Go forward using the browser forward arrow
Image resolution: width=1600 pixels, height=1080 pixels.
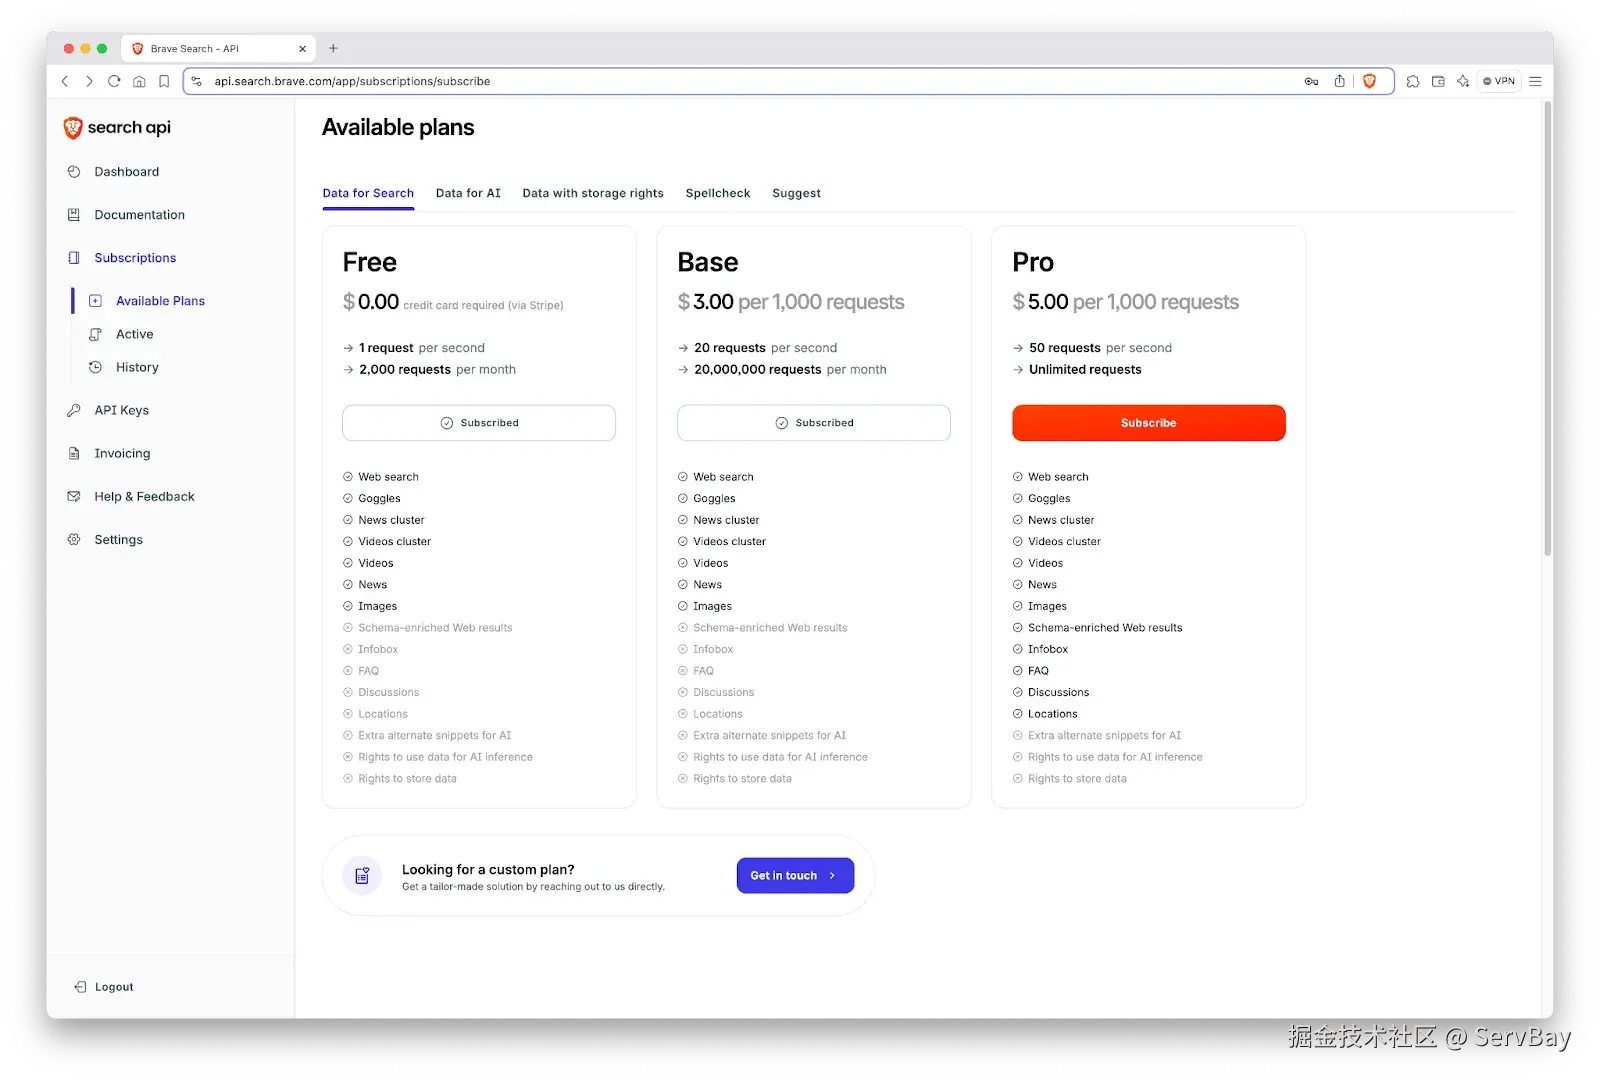coord(89,81)
